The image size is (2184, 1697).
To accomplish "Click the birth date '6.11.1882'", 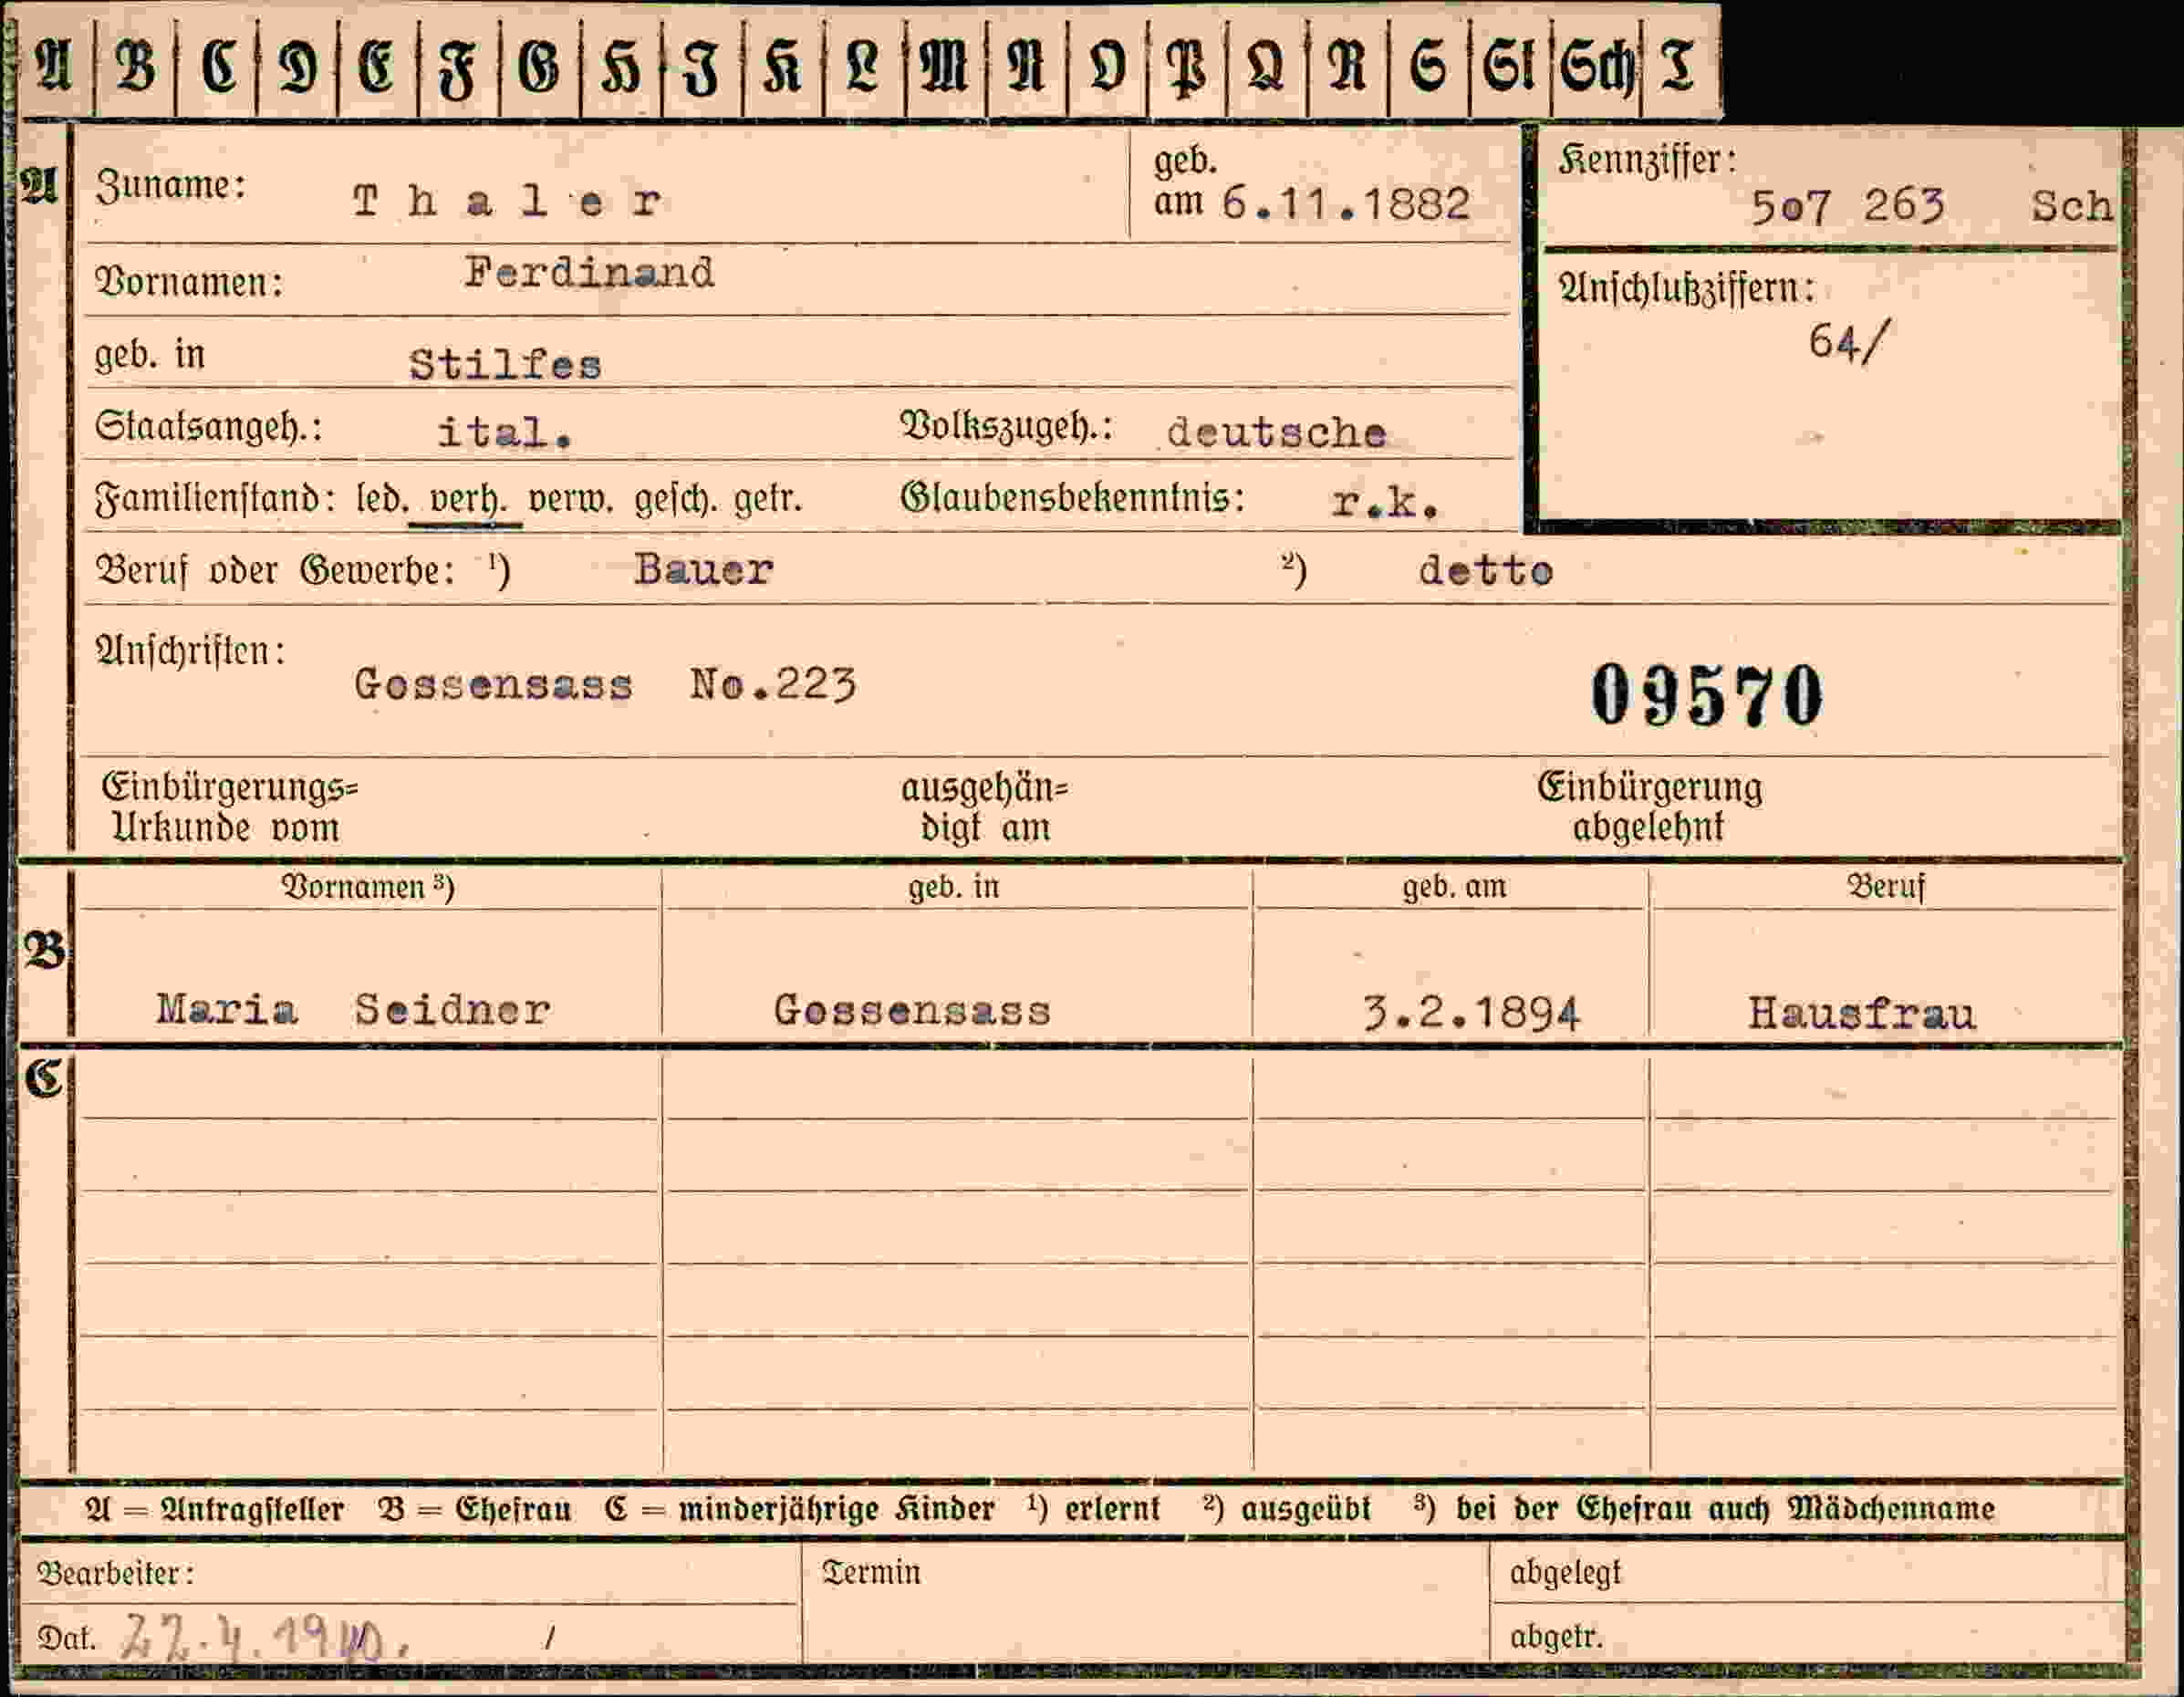I will [1346, 204].
